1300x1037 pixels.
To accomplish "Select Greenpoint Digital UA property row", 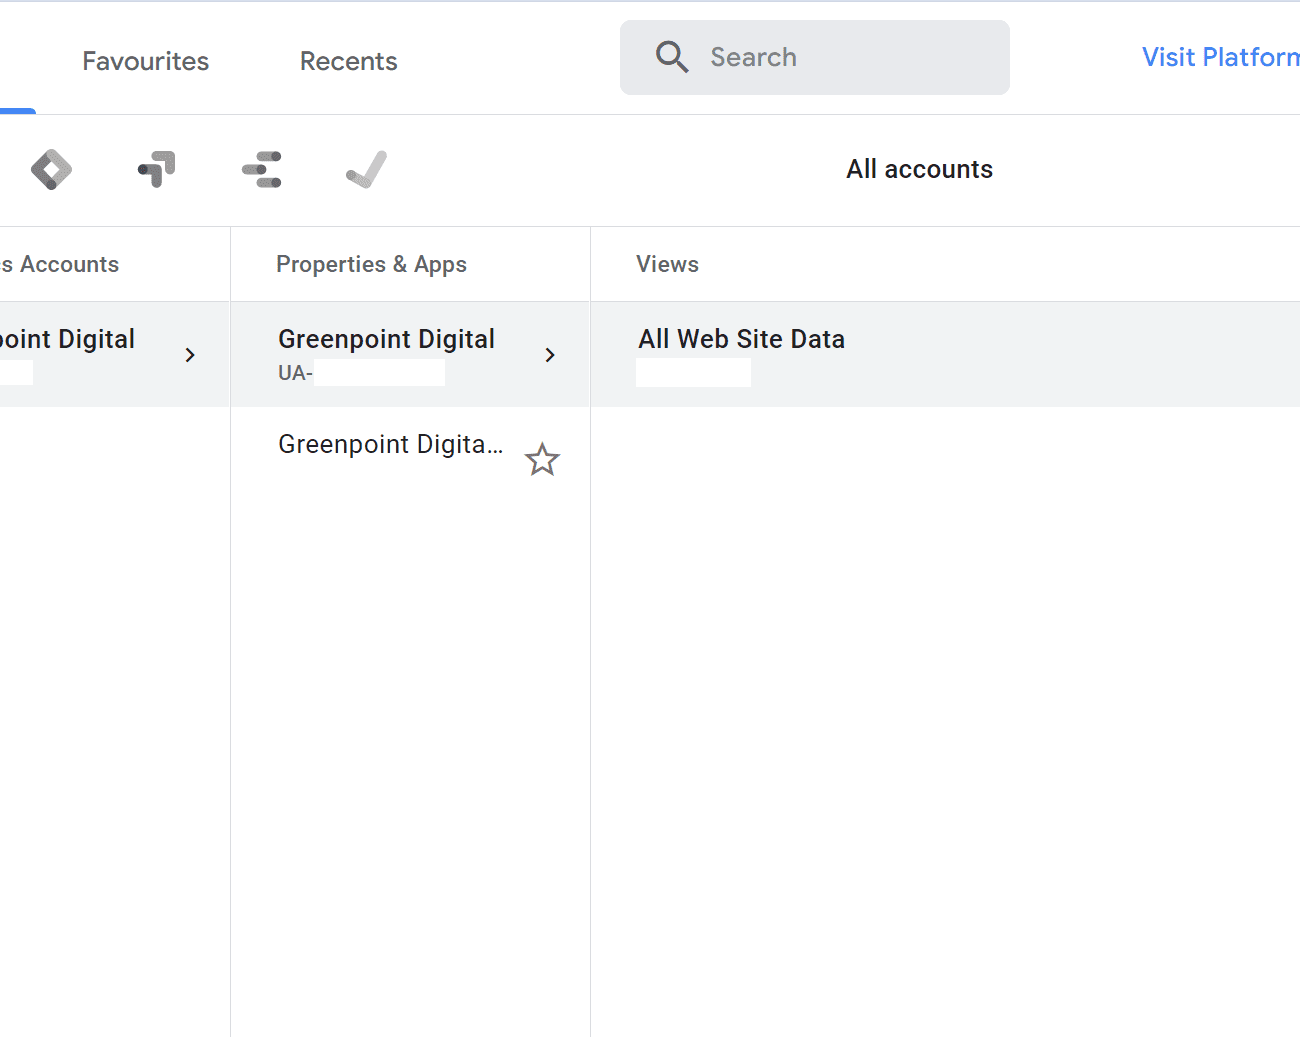I will point(410,354).
